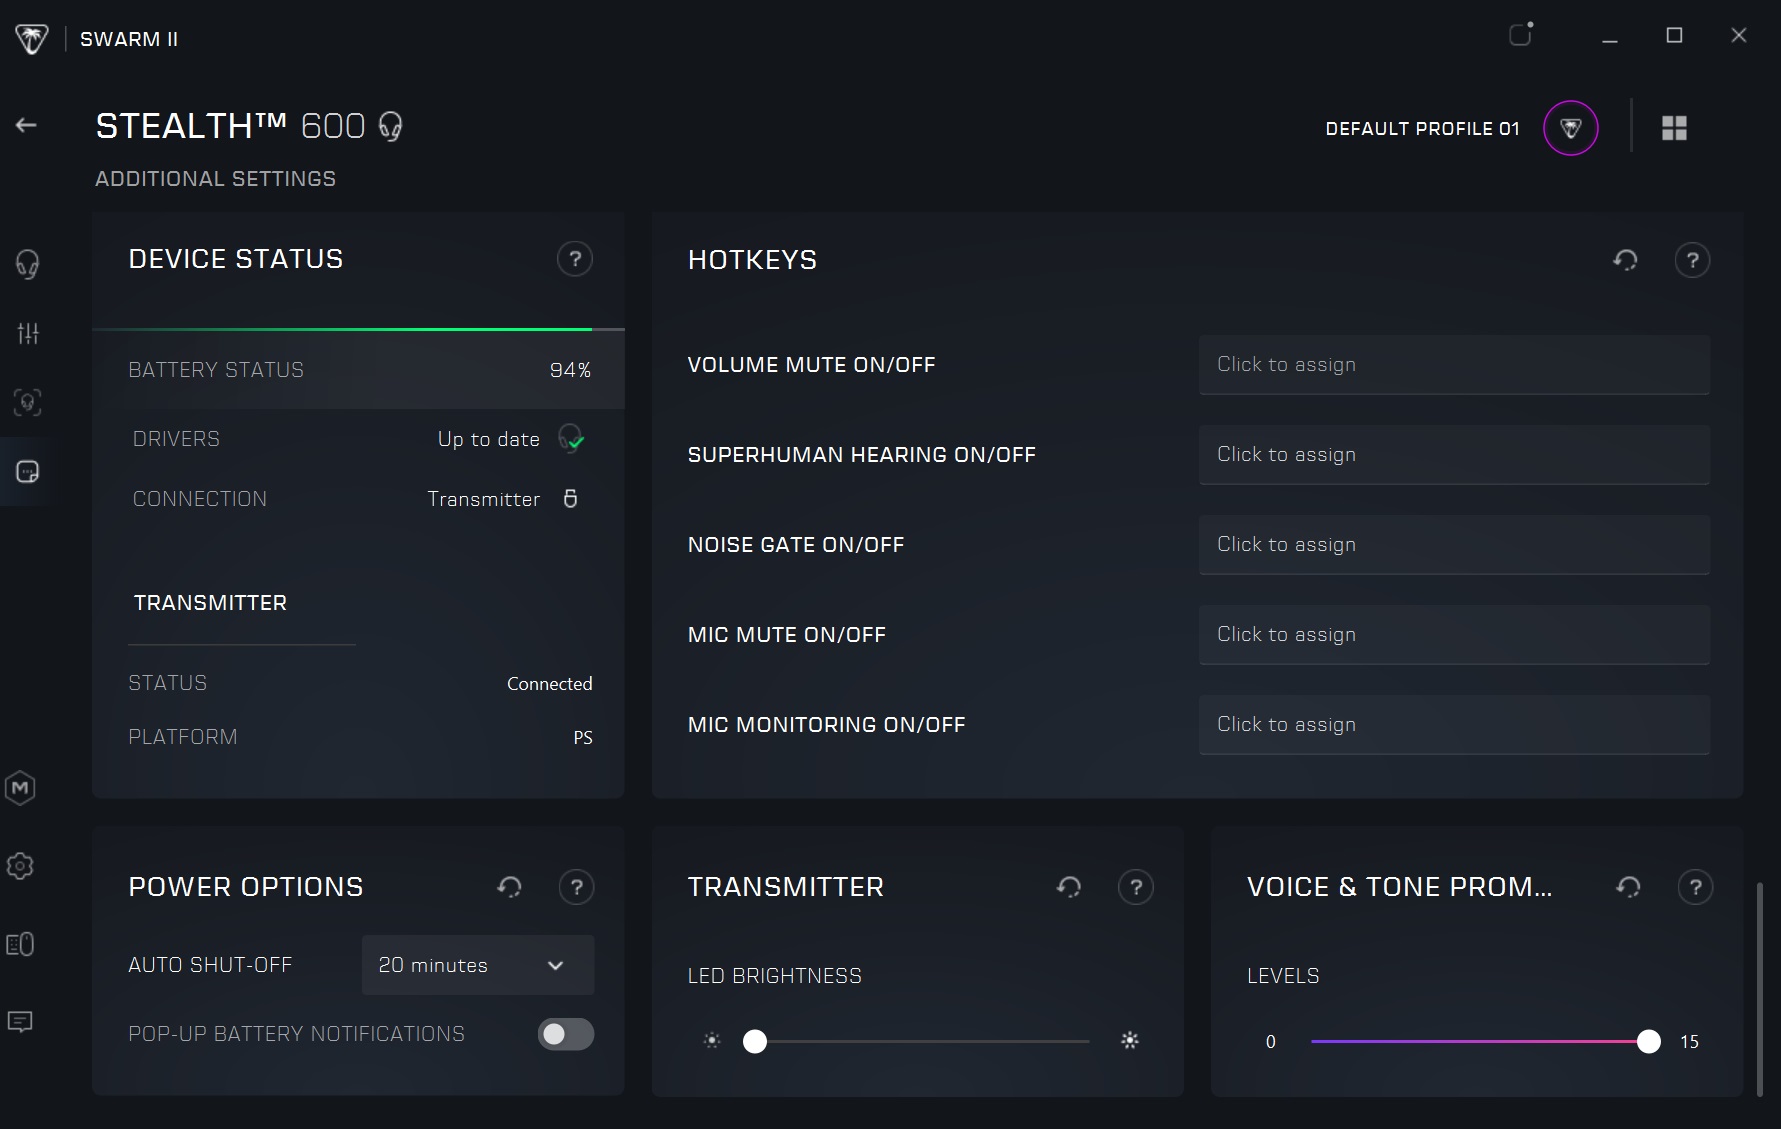
Task: Click the back arrow icon
Action: (x=27, y=125)
